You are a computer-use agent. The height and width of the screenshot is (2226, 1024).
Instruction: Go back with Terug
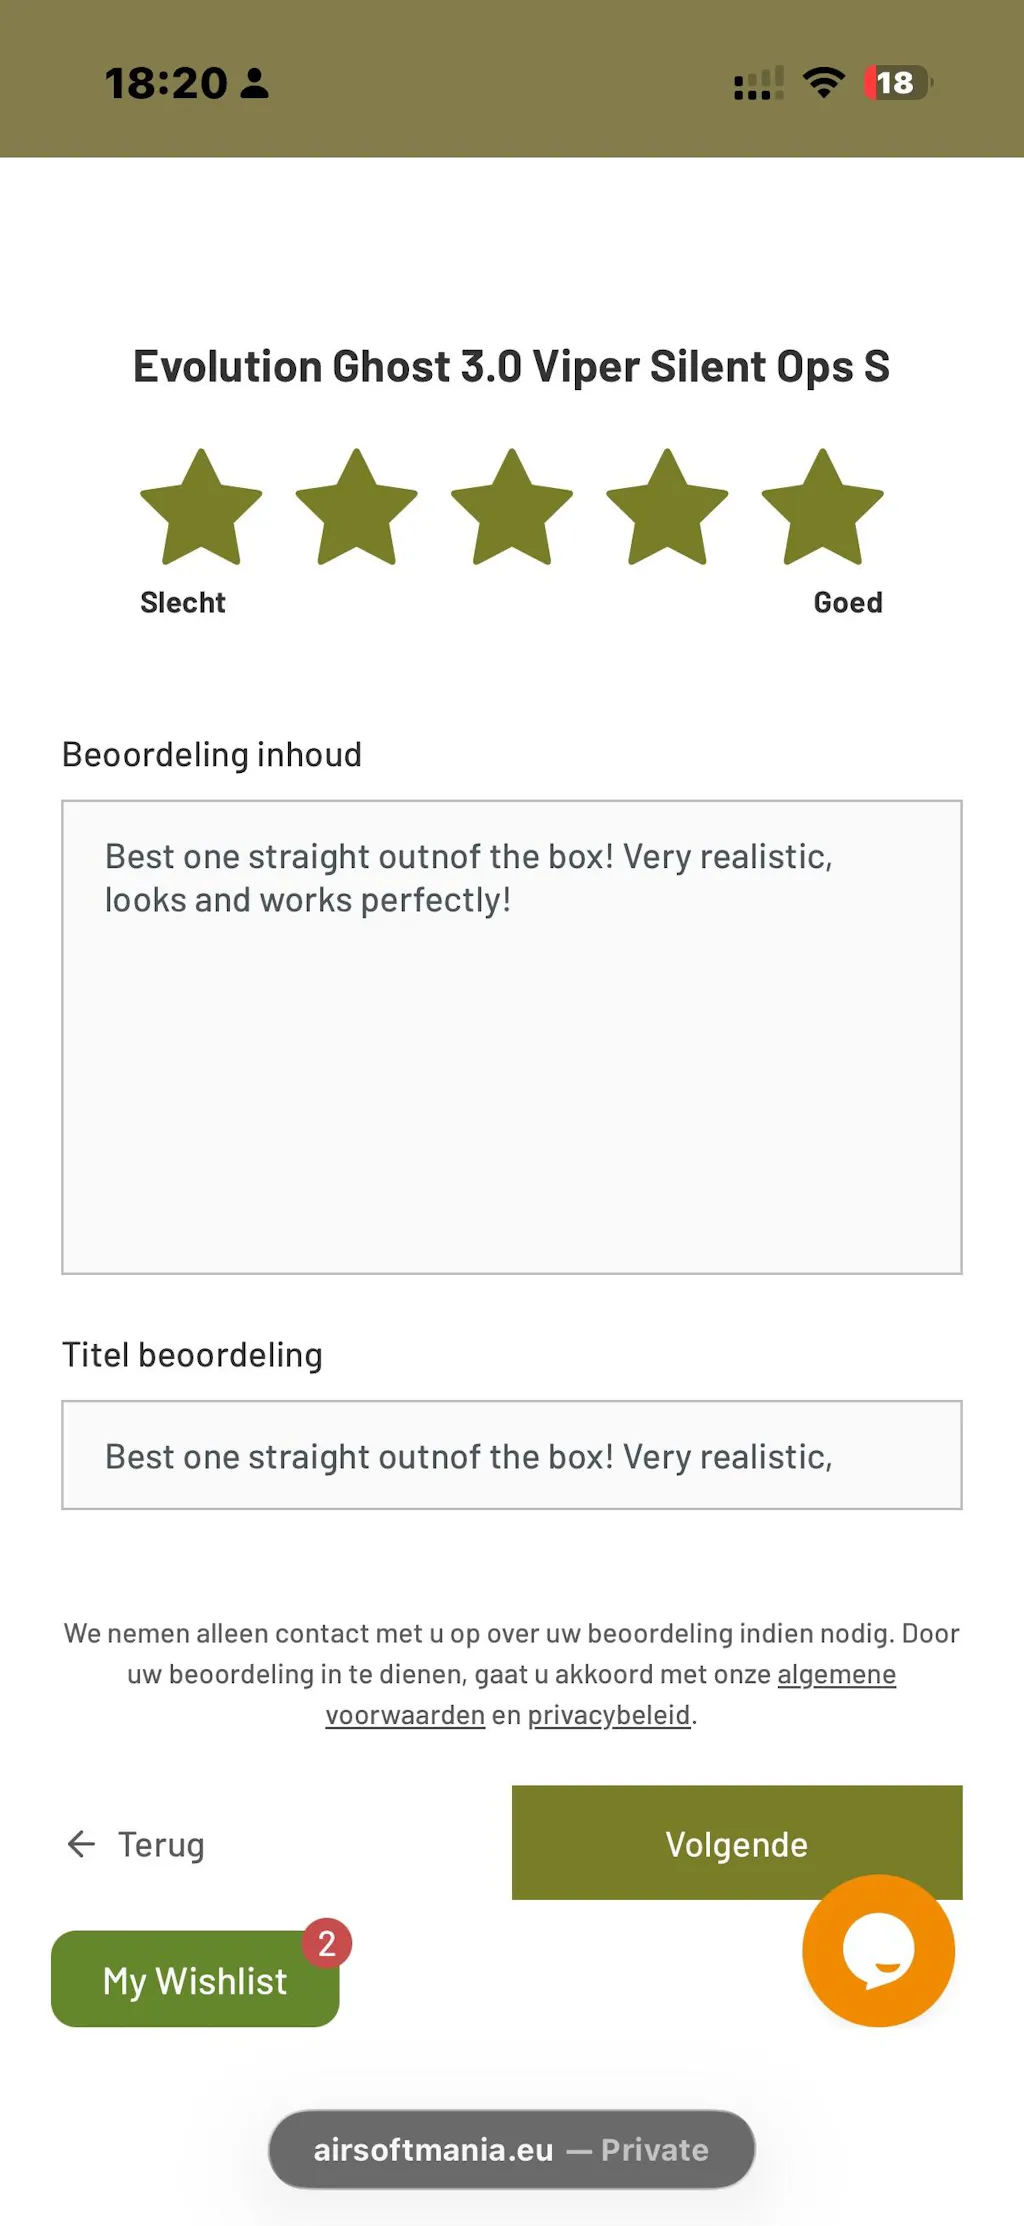(160, 1844)
